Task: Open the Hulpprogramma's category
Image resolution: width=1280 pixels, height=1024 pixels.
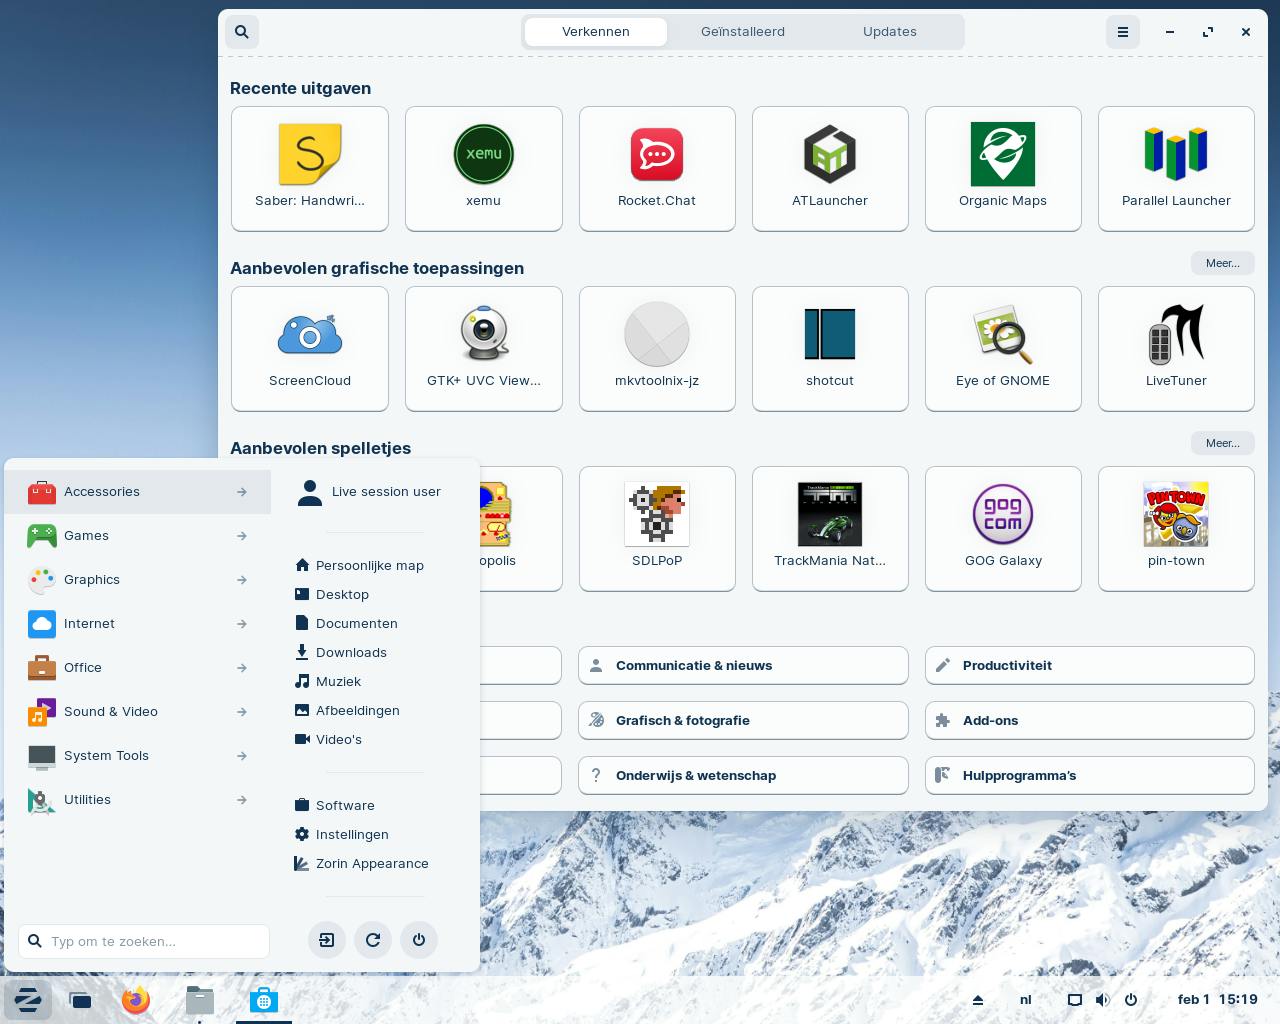Action: tap(1090, 776)
